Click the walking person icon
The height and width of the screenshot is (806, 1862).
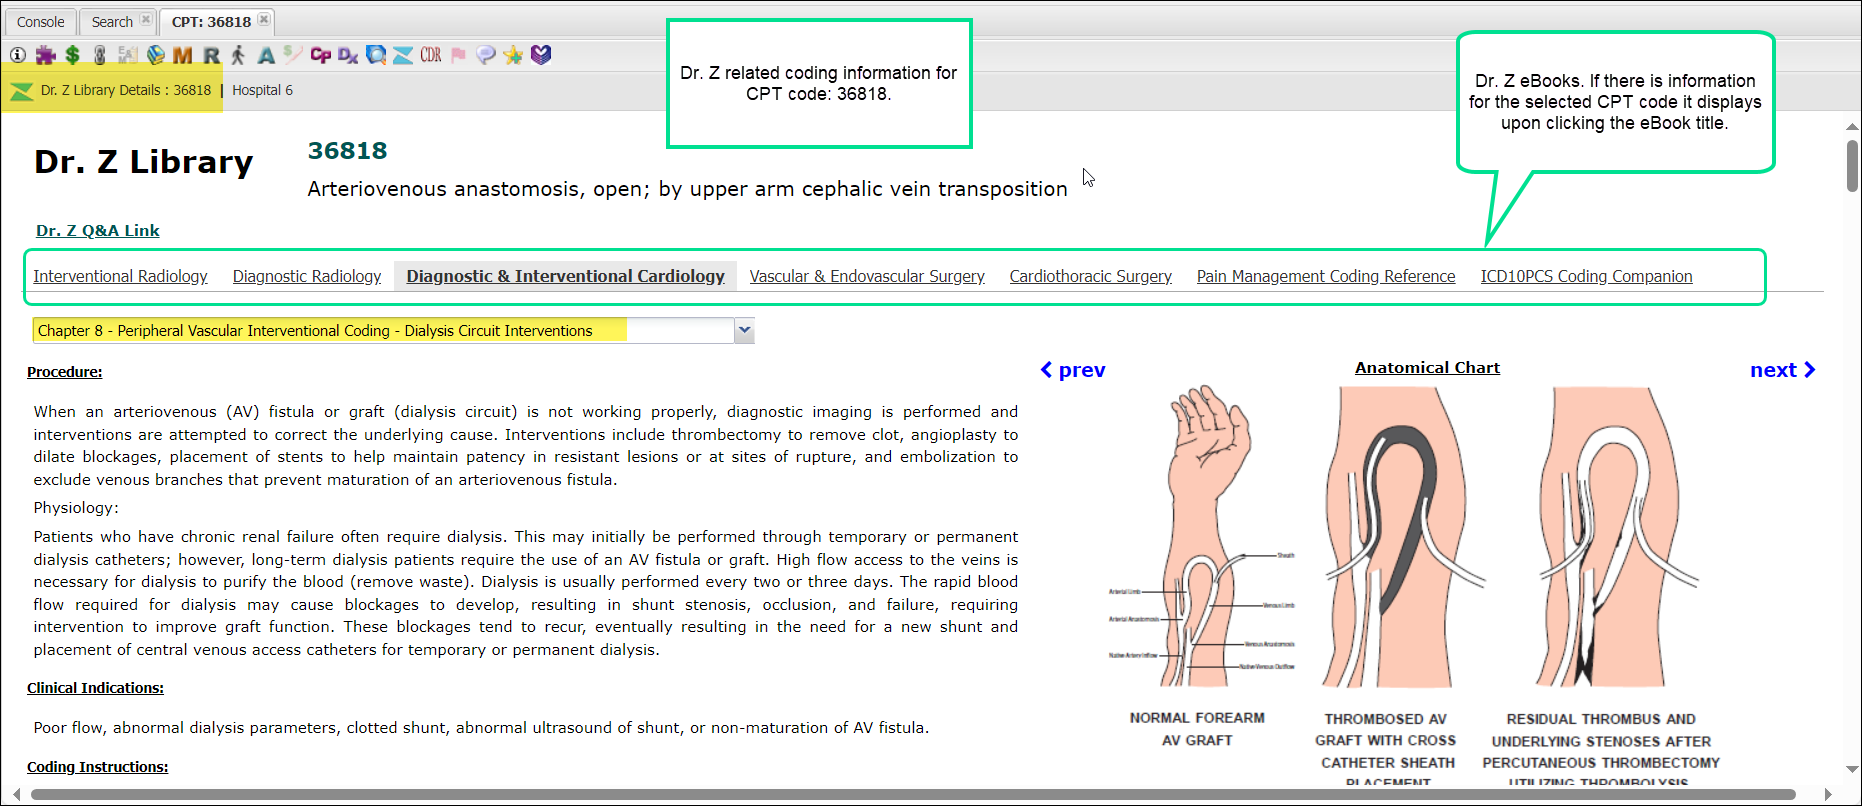[x=238, y=55]
